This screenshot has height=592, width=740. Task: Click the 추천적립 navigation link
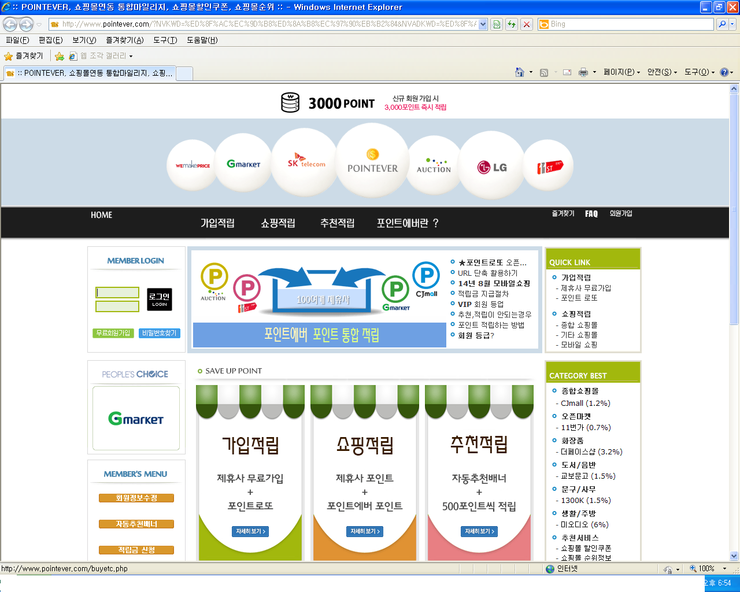(x=337, y=223)
